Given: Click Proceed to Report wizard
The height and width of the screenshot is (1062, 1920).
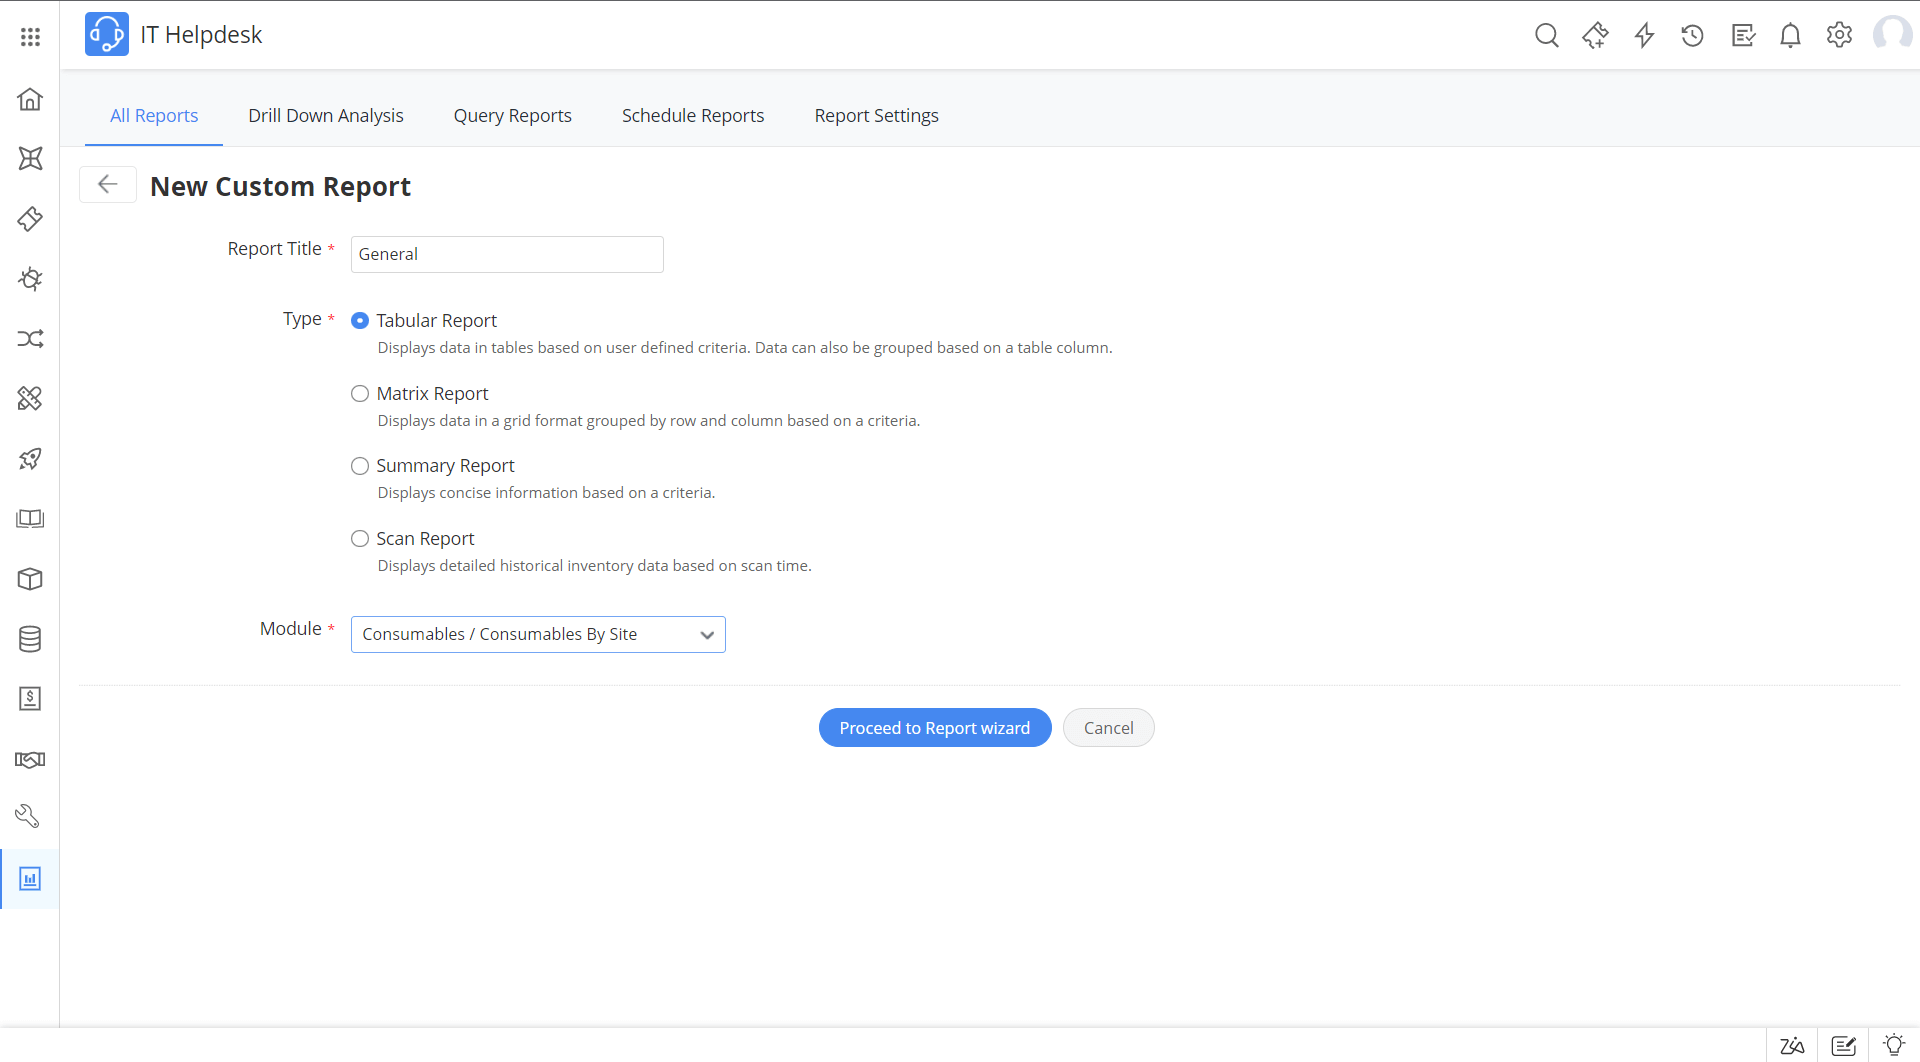Looking at the screenshot, I should [935, 727].
